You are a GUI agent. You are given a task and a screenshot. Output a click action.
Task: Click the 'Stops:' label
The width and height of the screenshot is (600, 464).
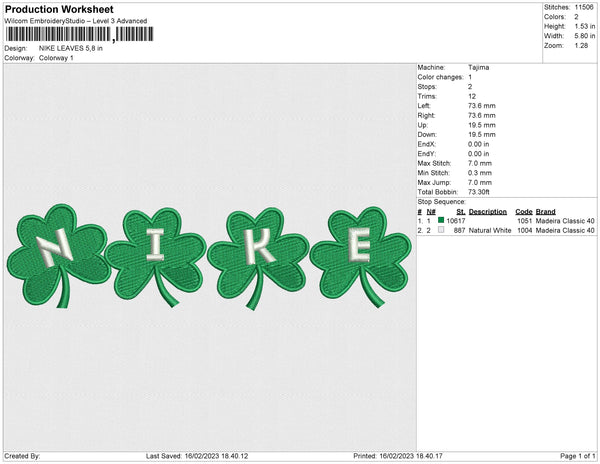427,86
